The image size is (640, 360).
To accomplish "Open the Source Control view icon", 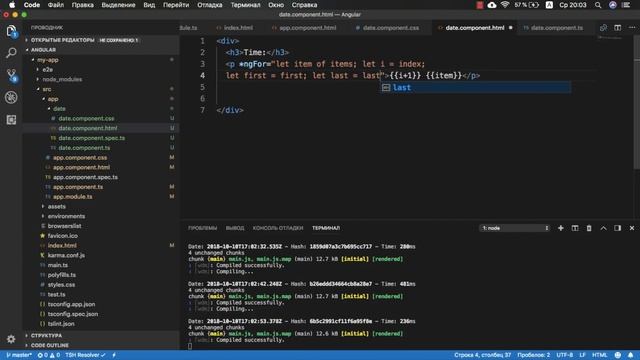I will [11, 75].
